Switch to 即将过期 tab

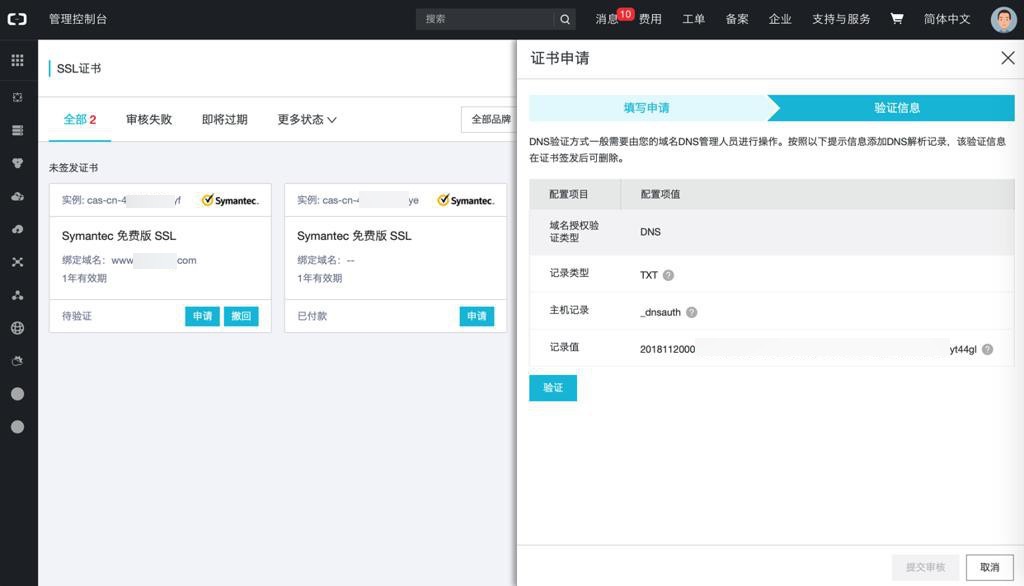pyautogui.click(x=225, y=120)
